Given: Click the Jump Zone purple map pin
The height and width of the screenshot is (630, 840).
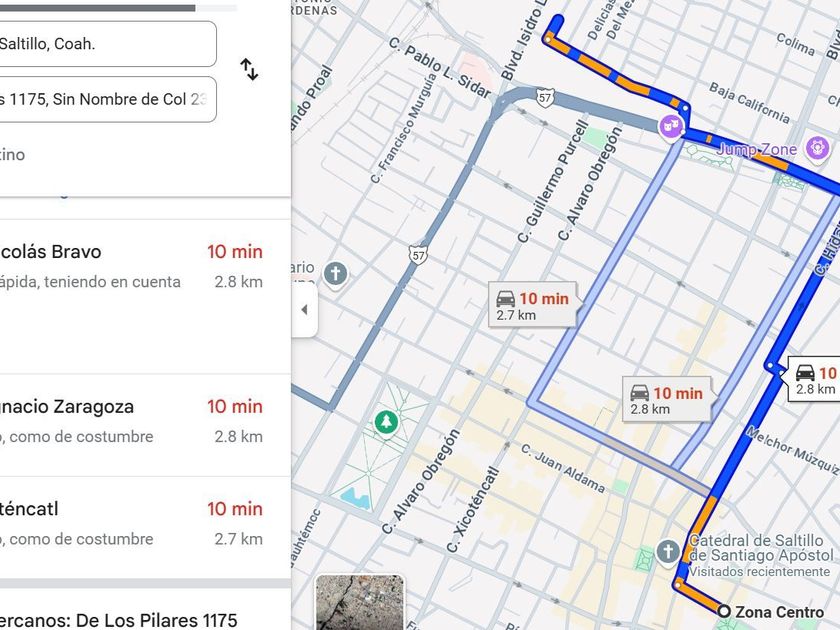Looking at the screenshot, I should pos(818,147).
